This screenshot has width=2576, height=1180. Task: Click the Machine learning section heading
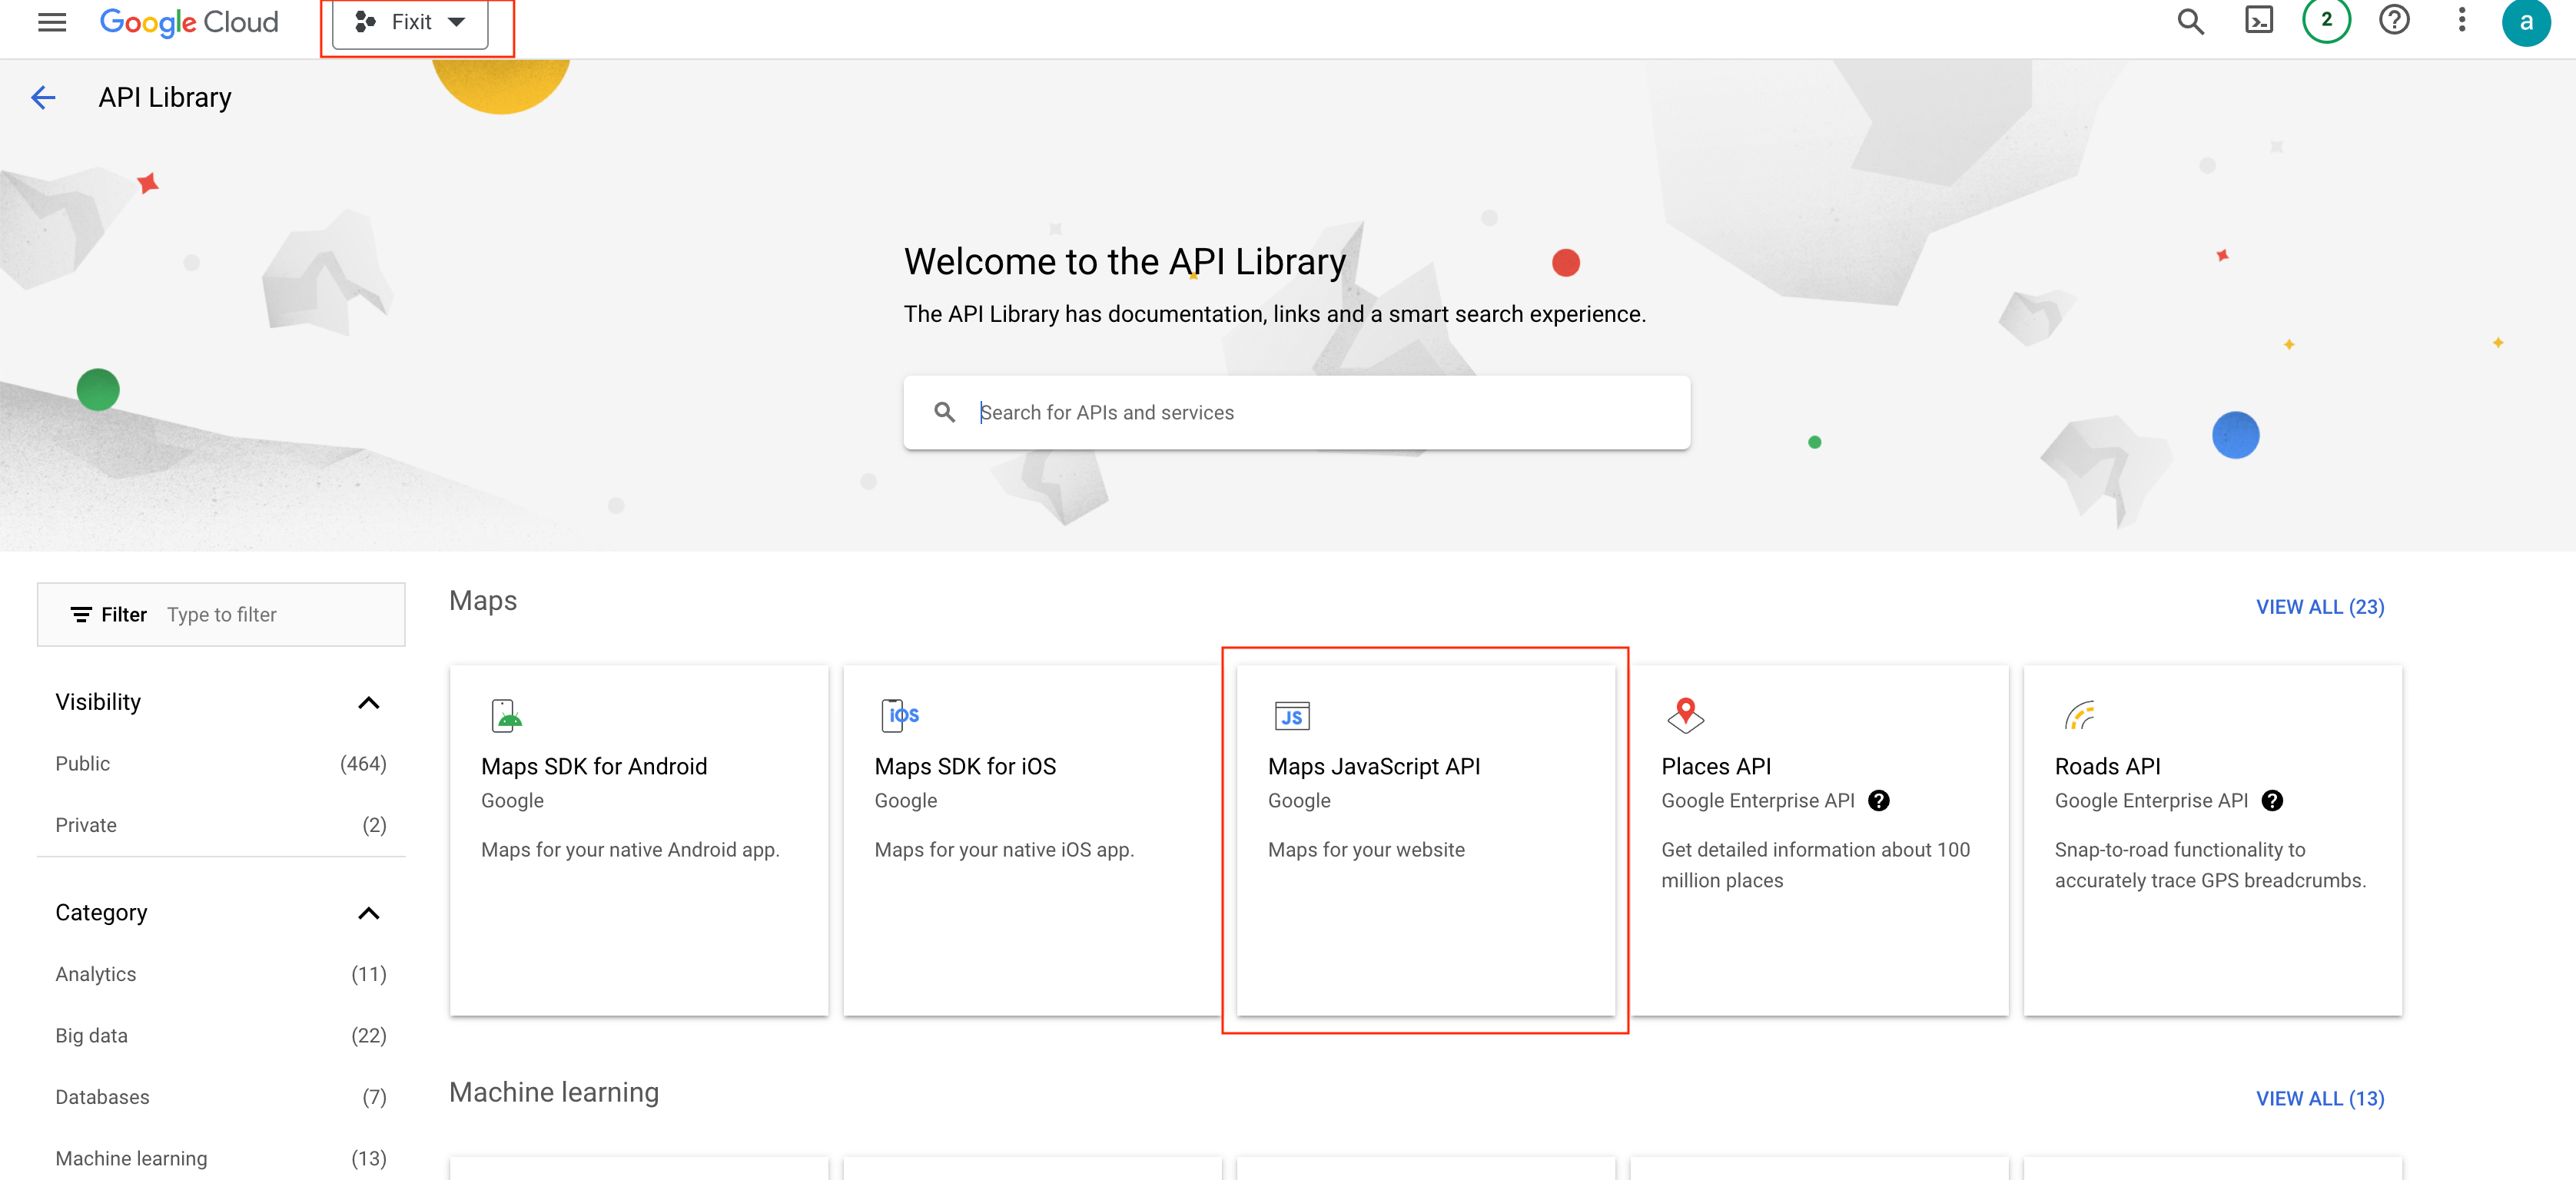554,1092
